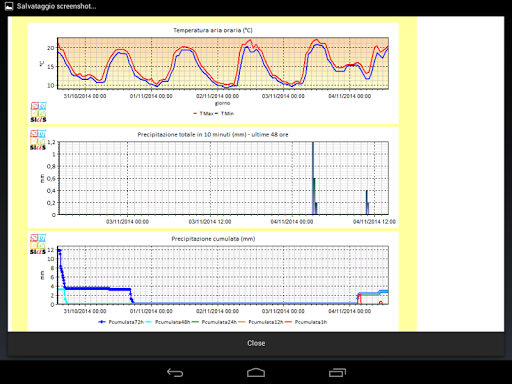Click the SIAS logo beside precipitation 10-minute chart
Viewport: 512px width, 384px height.
coord(38,140)
